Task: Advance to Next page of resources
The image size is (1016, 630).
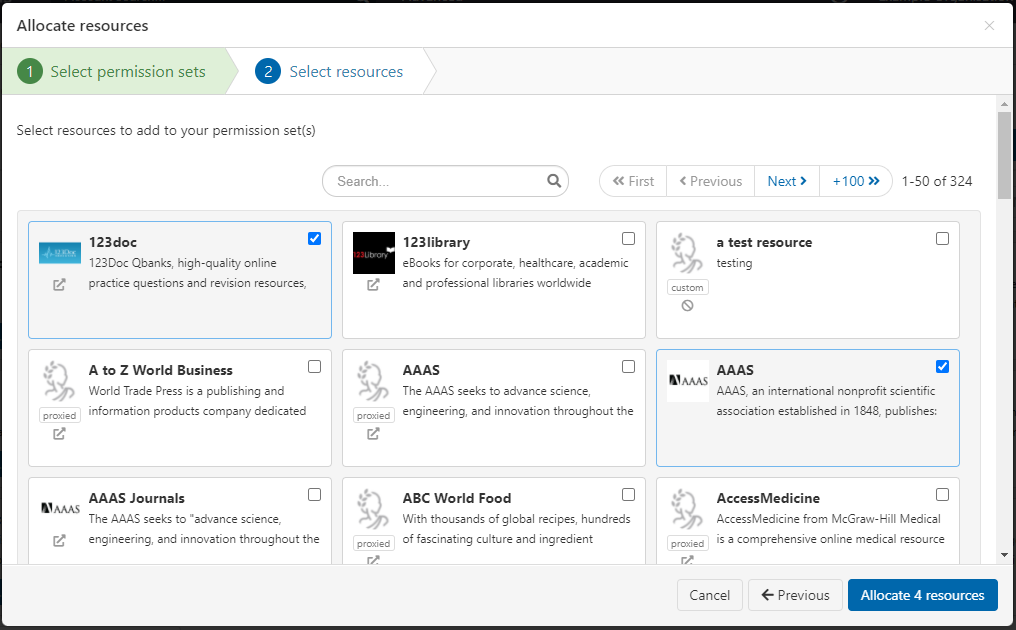Action: (787, 181)
